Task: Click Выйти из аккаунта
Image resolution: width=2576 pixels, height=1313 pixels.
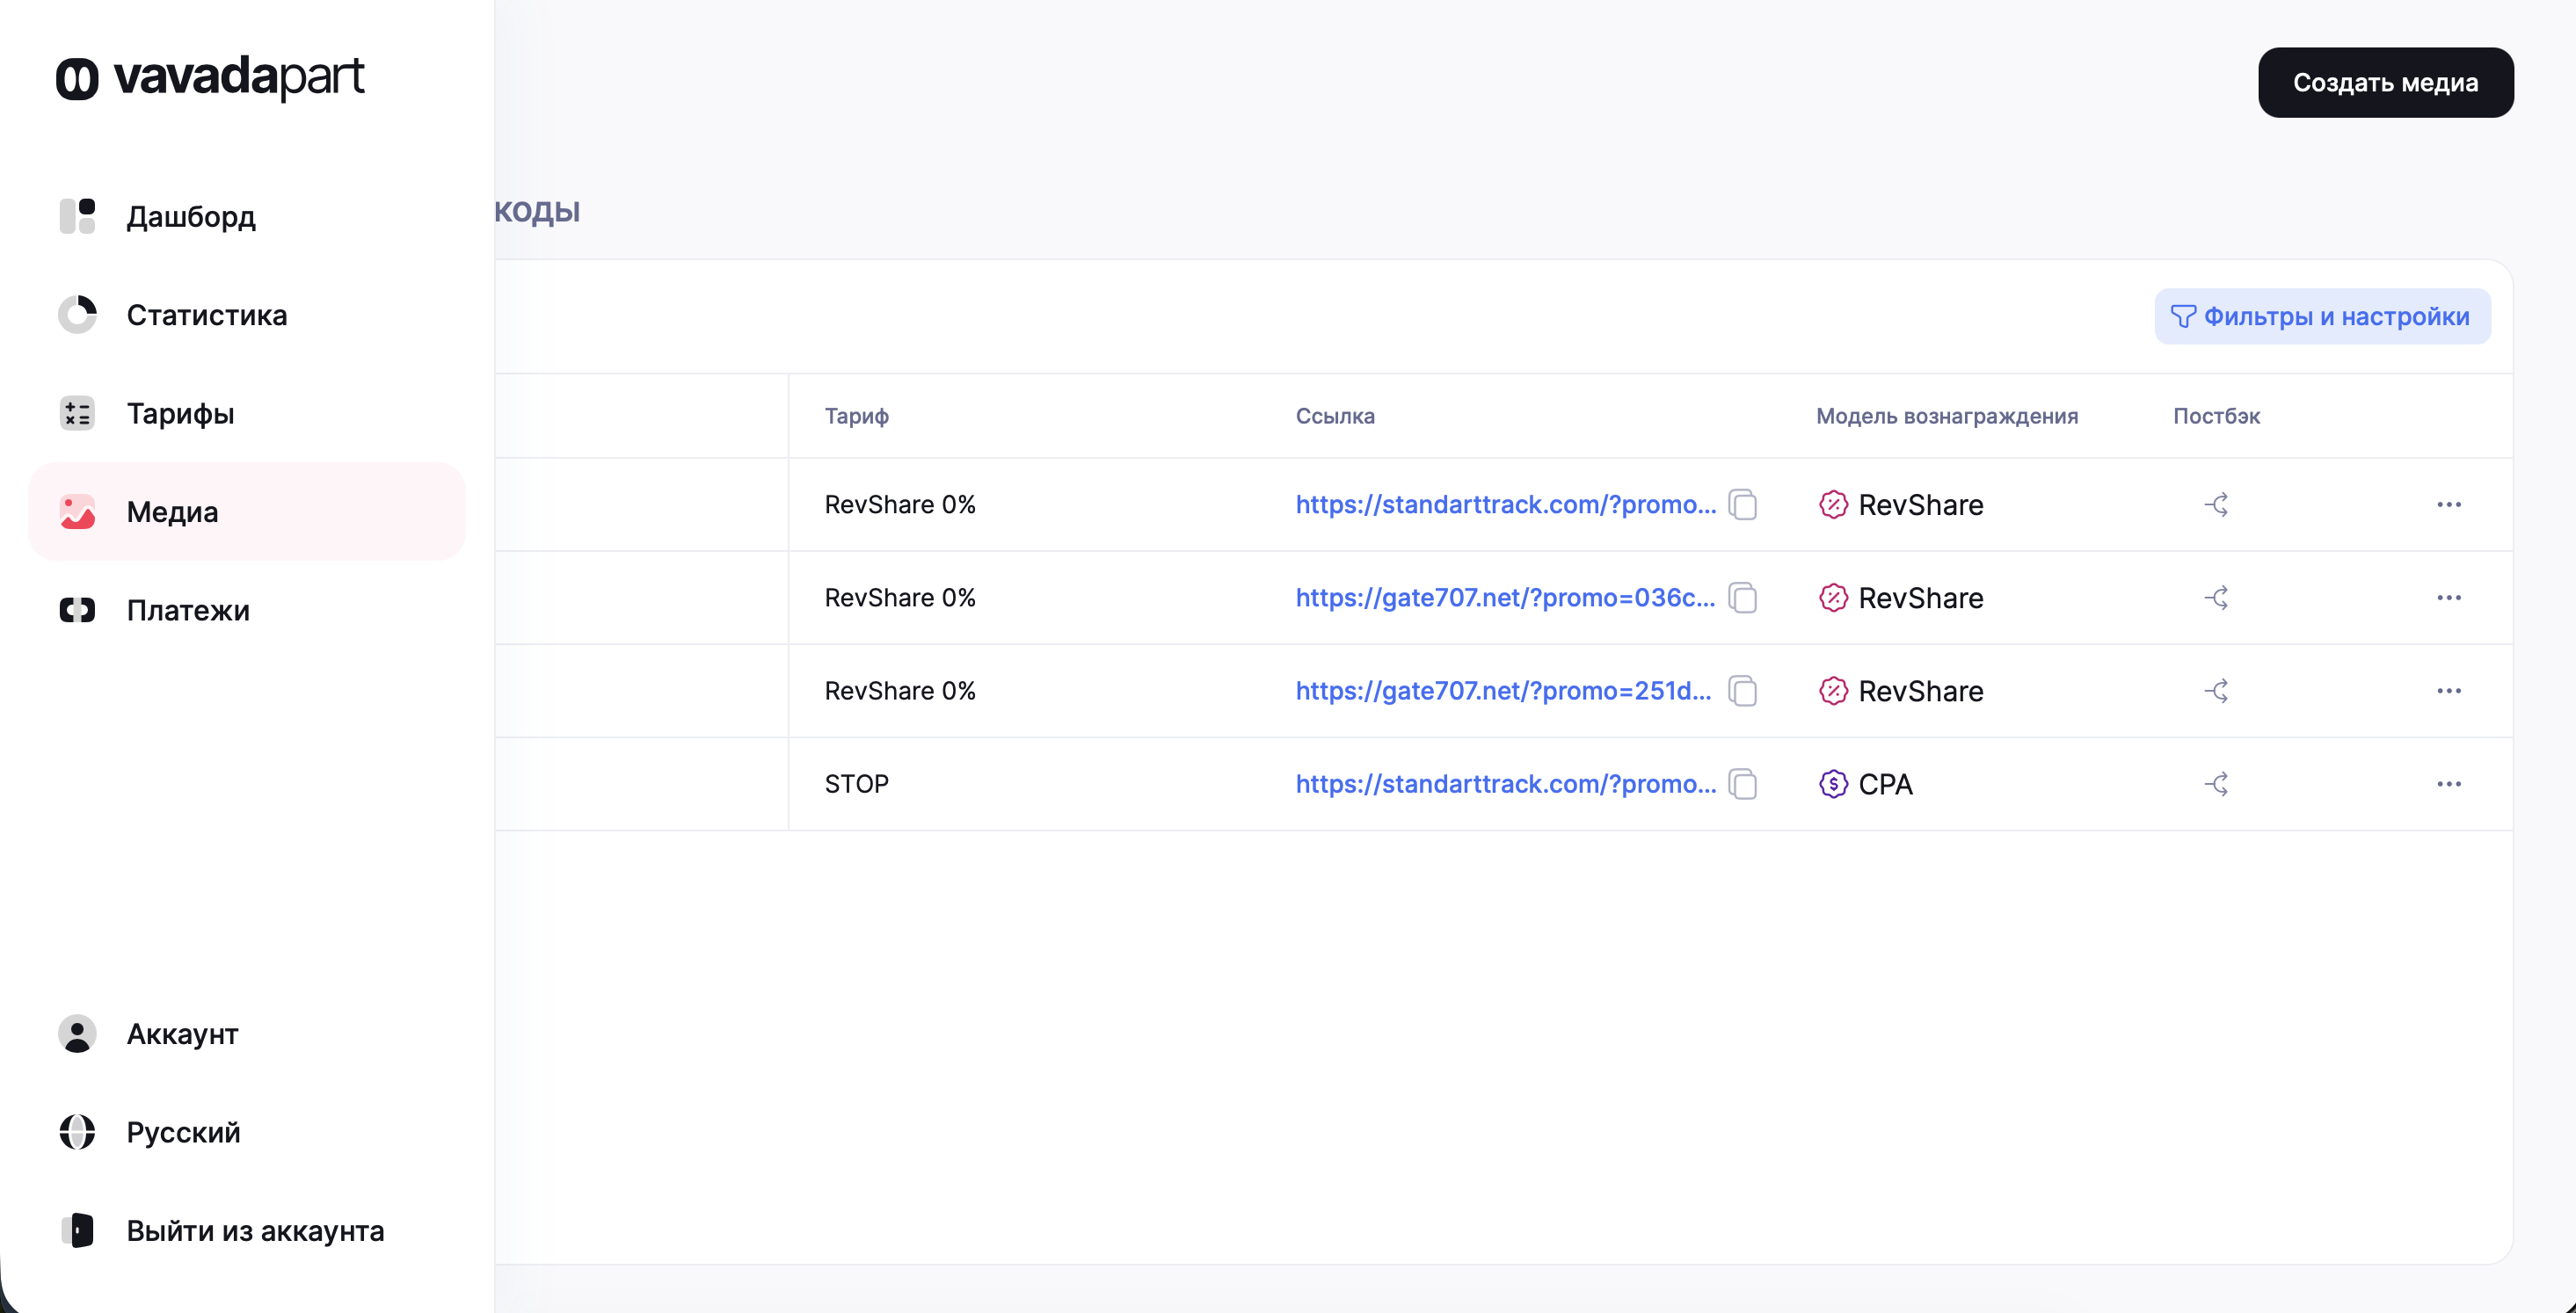Action: click(x=254, y=1230)
